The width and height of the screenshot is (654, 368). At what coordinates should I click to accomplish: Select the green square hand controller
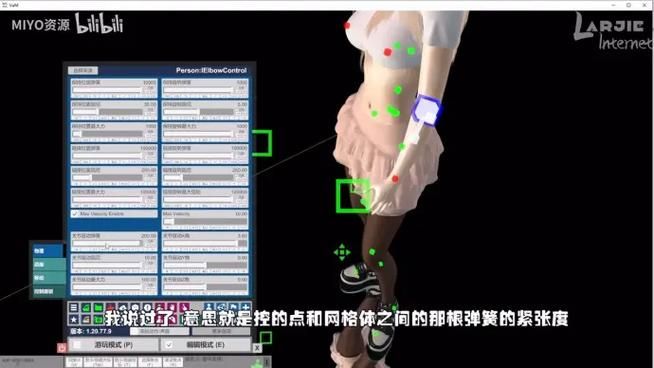coord(352,196)
